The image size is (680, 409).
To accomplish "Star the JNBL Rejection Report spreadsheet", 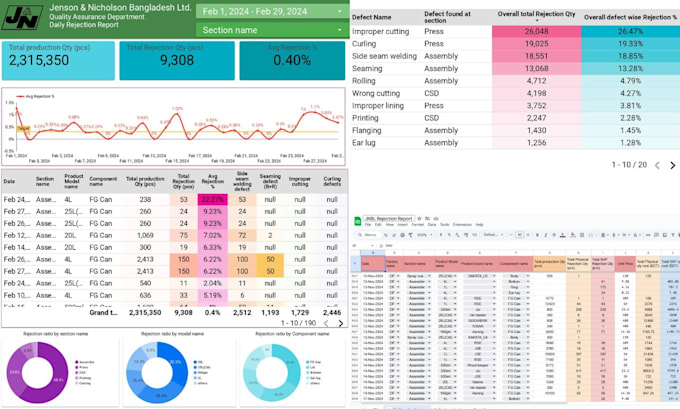I will click(x=419, y=219).
